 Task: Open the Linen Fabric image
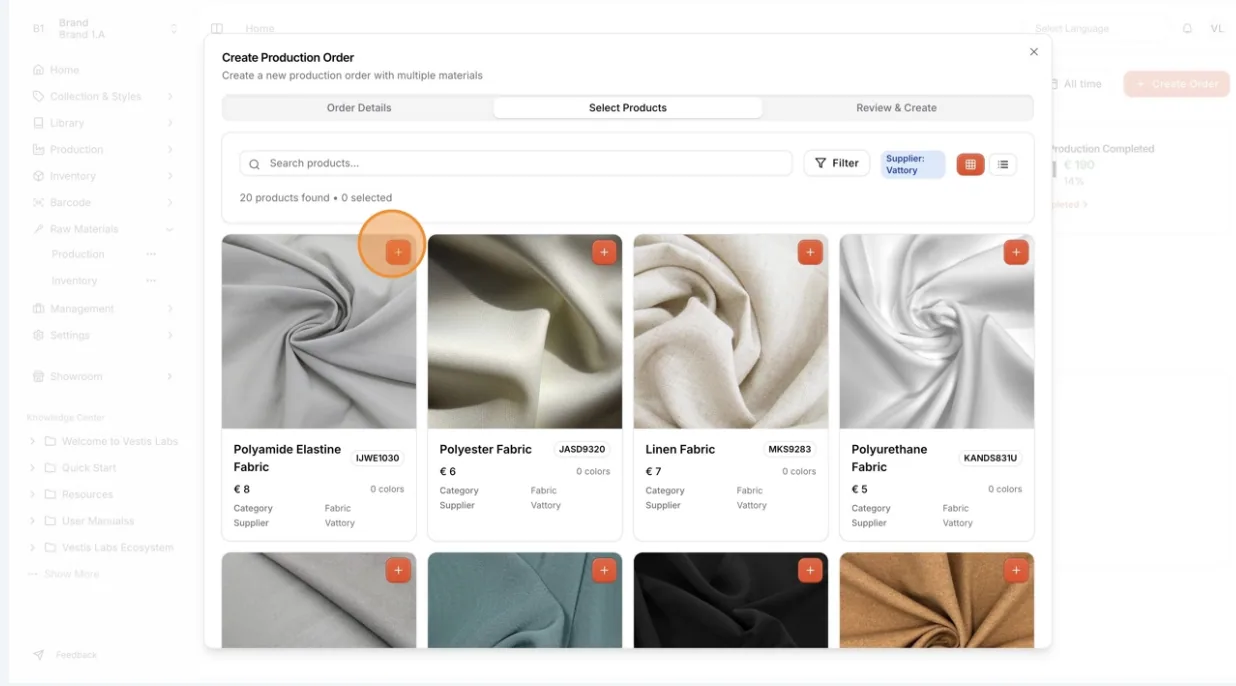coord(731,332)
